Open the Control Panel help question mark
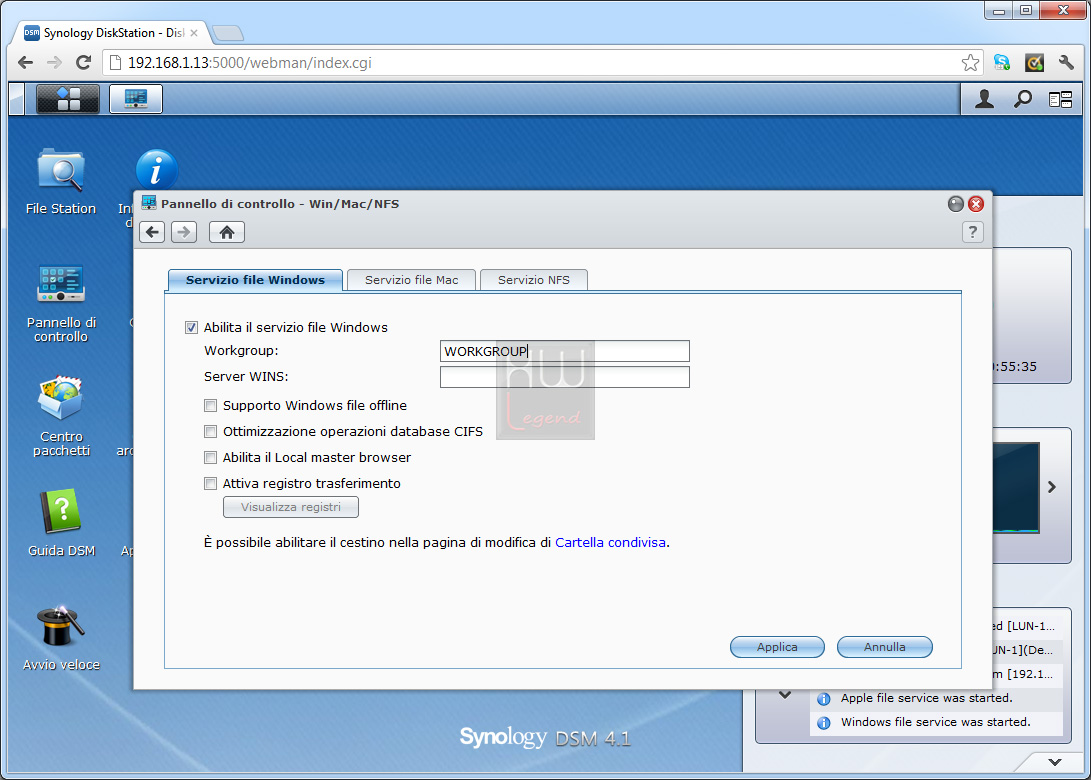The image size is (1091, 780). coord(973,232)
